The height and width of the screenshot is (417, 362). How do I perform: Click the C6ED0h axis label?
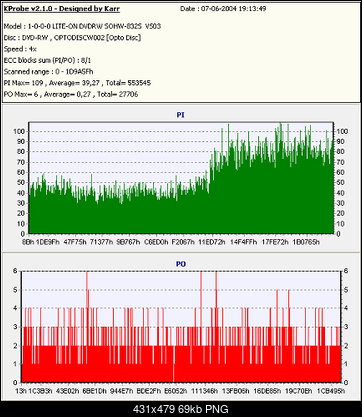pyautogui.click(x=156, y=242)
